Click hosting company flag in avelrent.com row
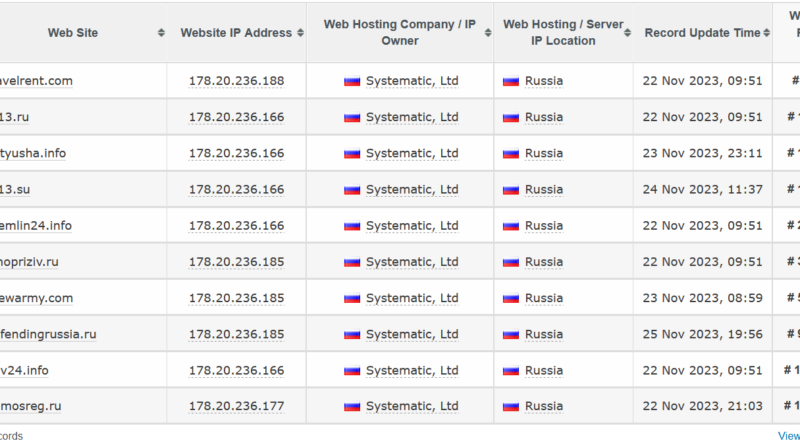This screenshot has height=445, width=800. click(x=352, y=81)
